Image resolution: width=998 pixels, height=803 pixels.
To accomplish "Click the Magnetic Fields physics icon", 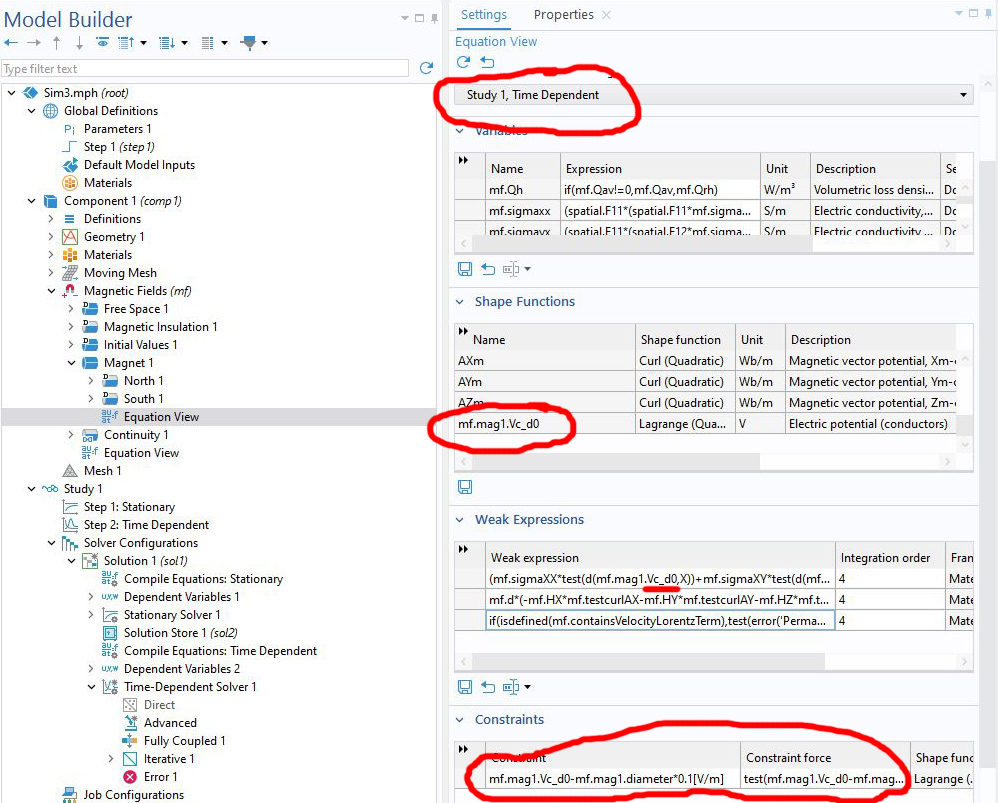I will [x=70, y=291].
